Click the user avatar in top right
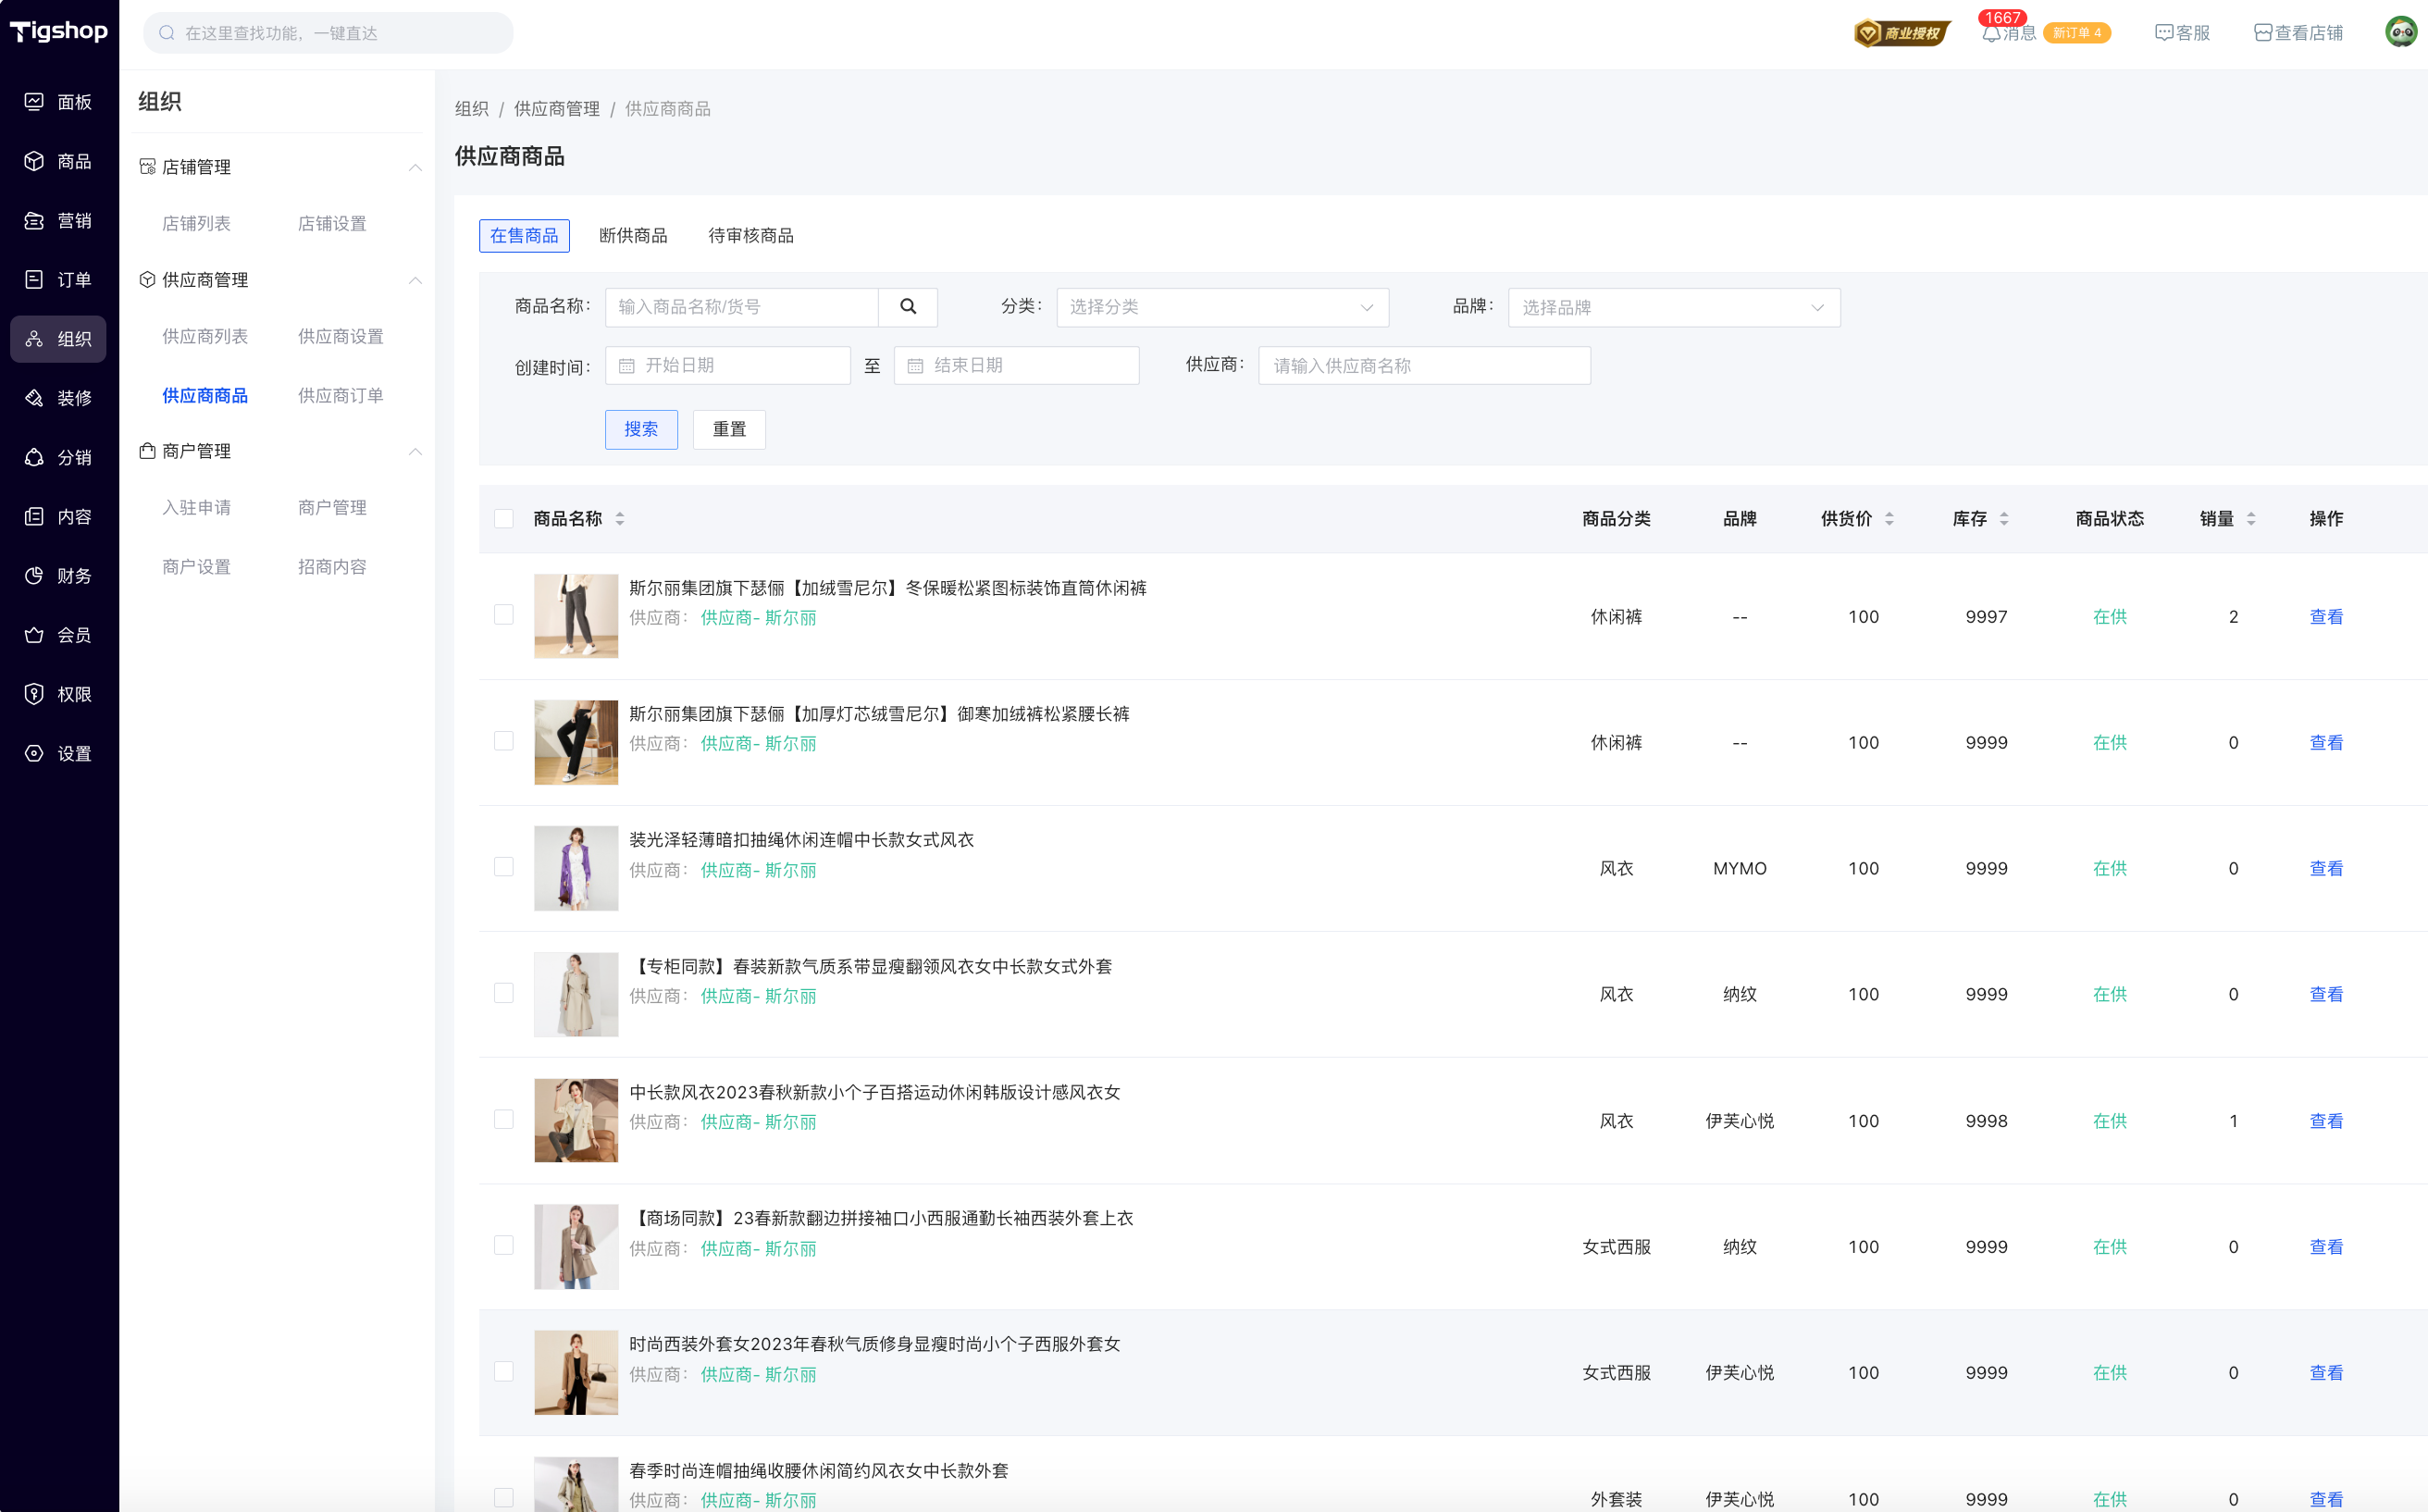 2400,33
